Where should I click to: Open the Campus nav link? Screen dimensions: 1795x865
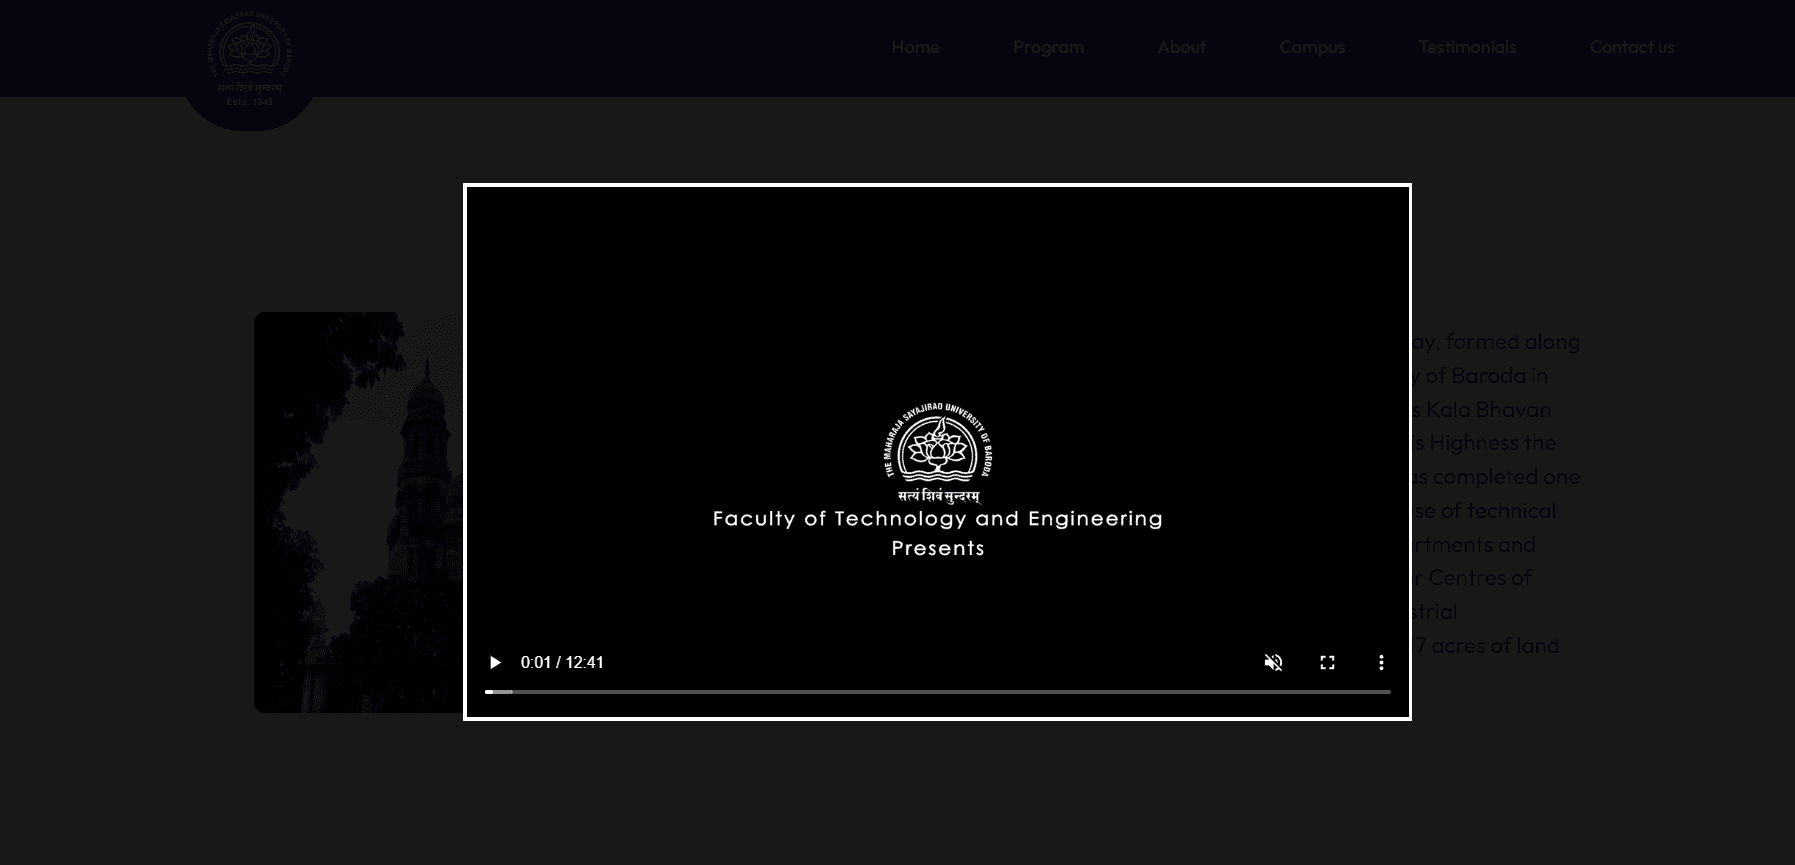pyautogui.click(x=1312, y=47)
